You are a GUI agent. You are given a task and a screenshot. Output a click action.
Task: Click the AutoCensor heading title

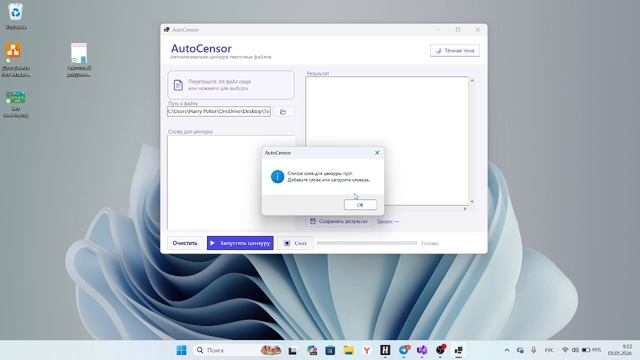coord(201,49)
